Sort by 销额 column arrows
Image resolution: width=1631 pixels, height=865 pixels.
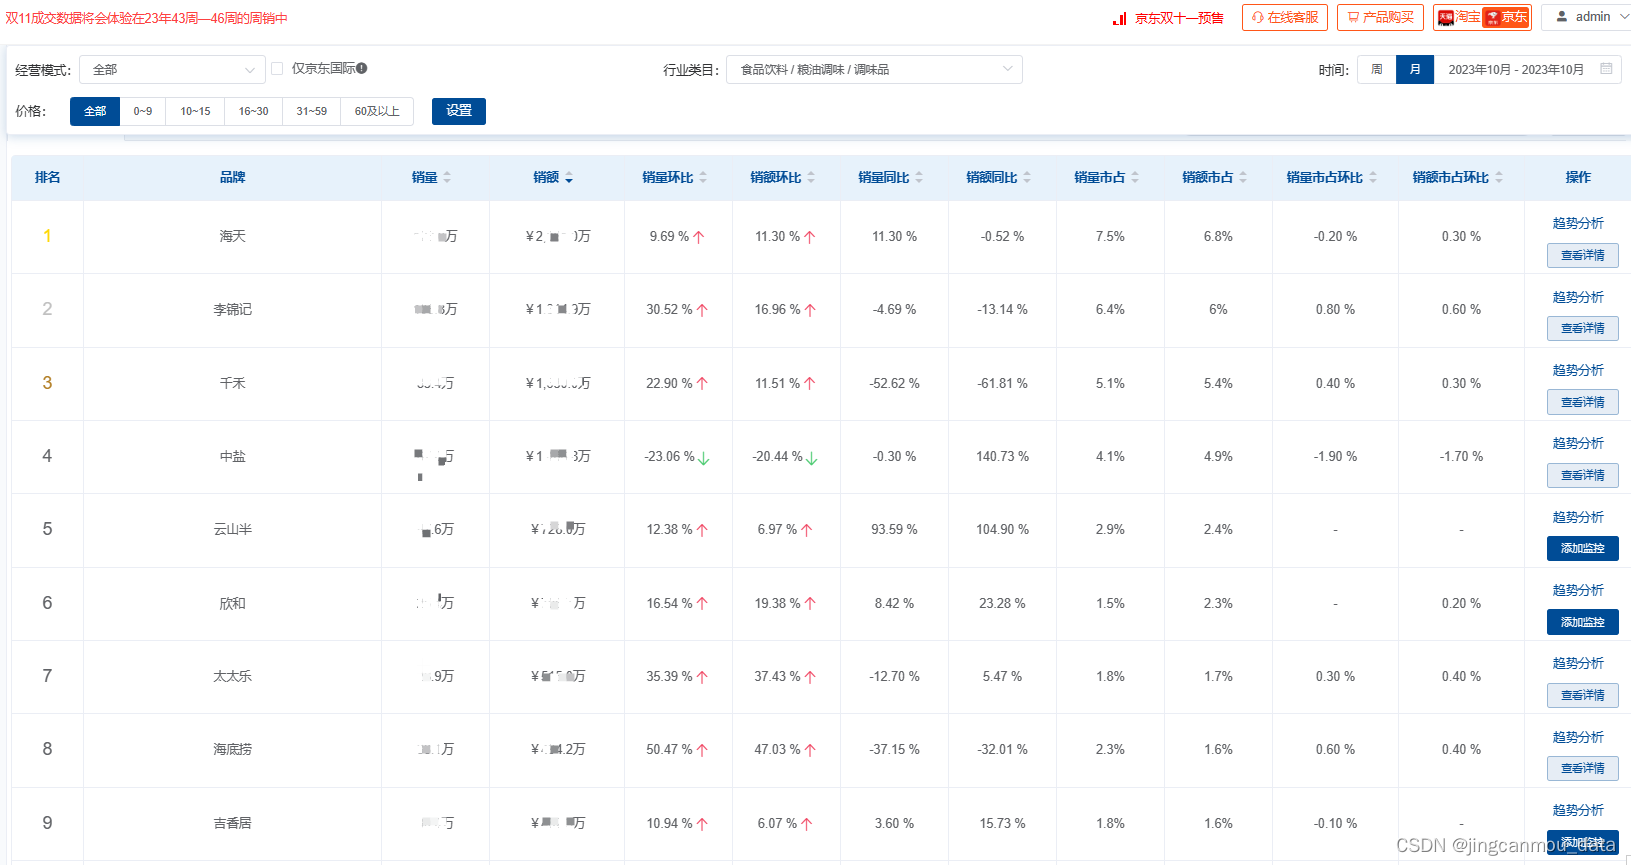pyautogui.click(x=569, y=177)
